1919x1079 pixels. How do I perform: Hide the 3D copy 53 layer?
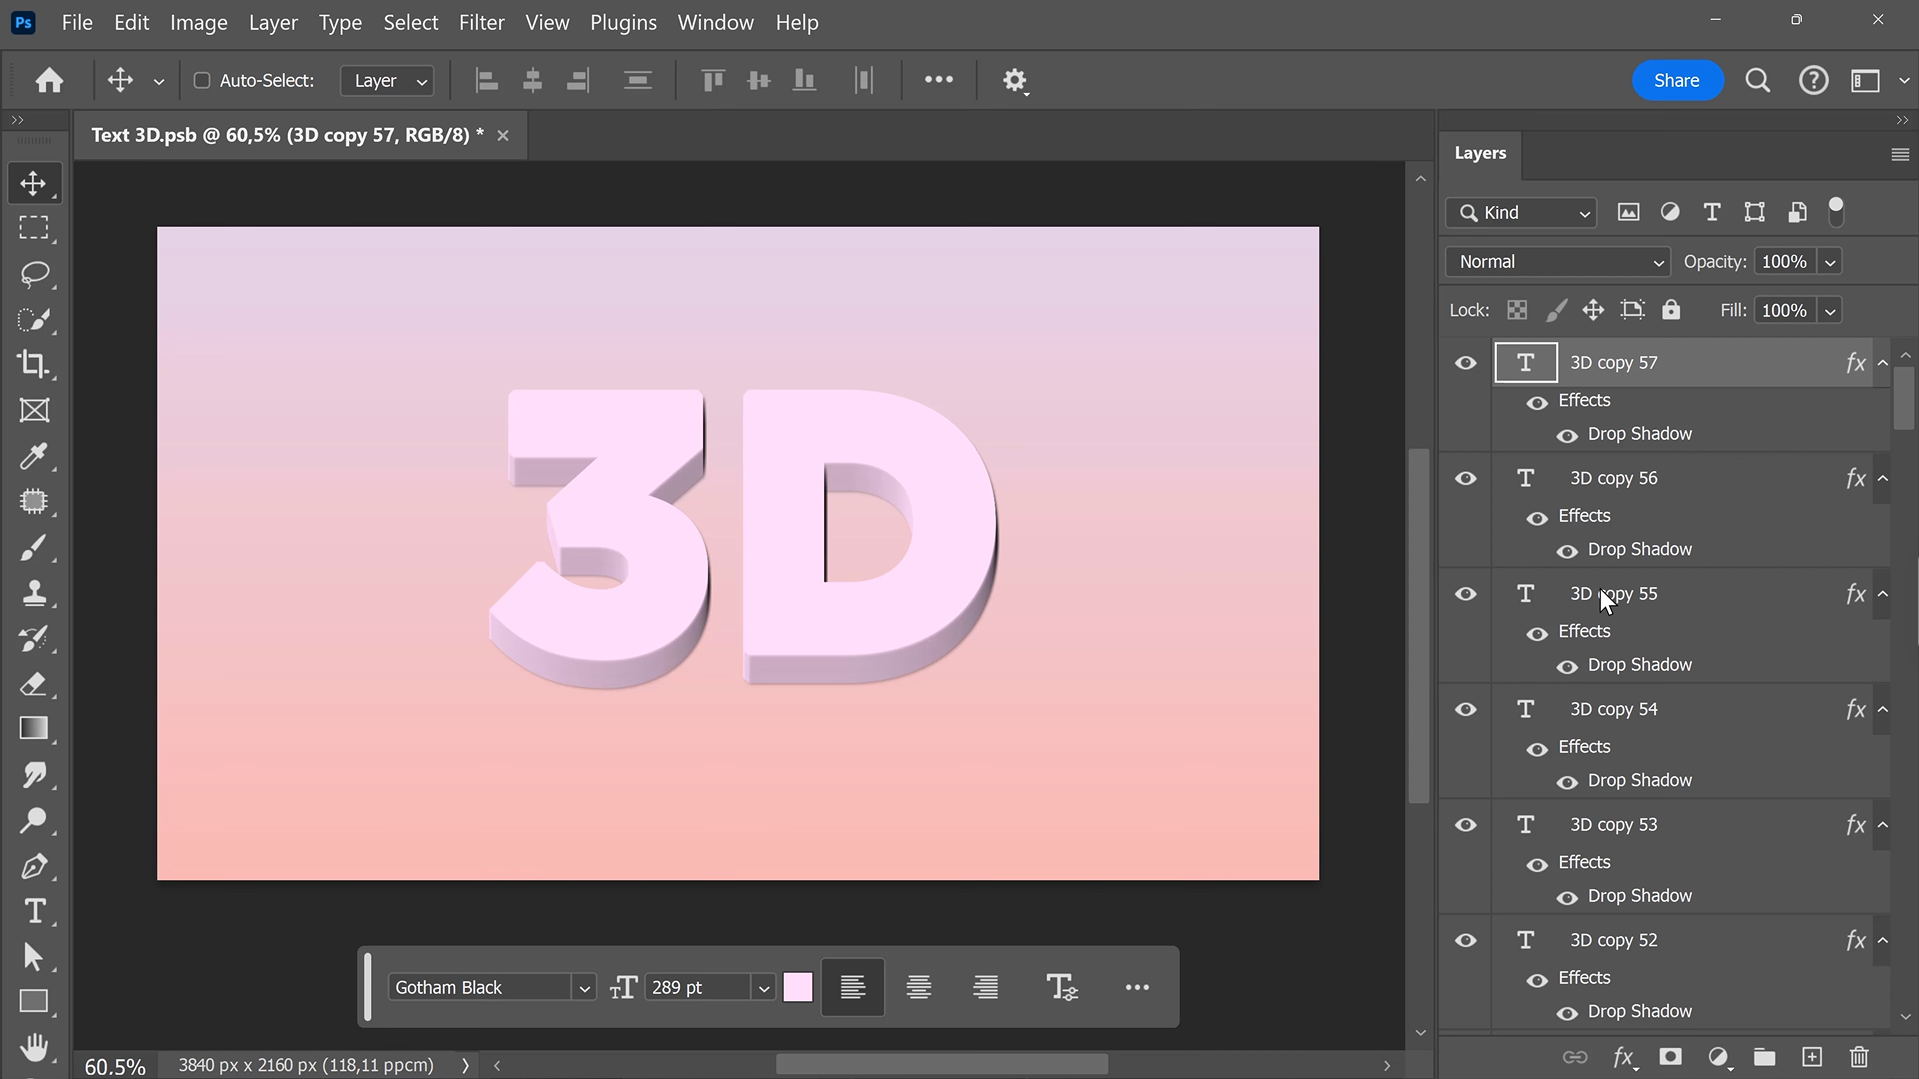coord(1465,825)
